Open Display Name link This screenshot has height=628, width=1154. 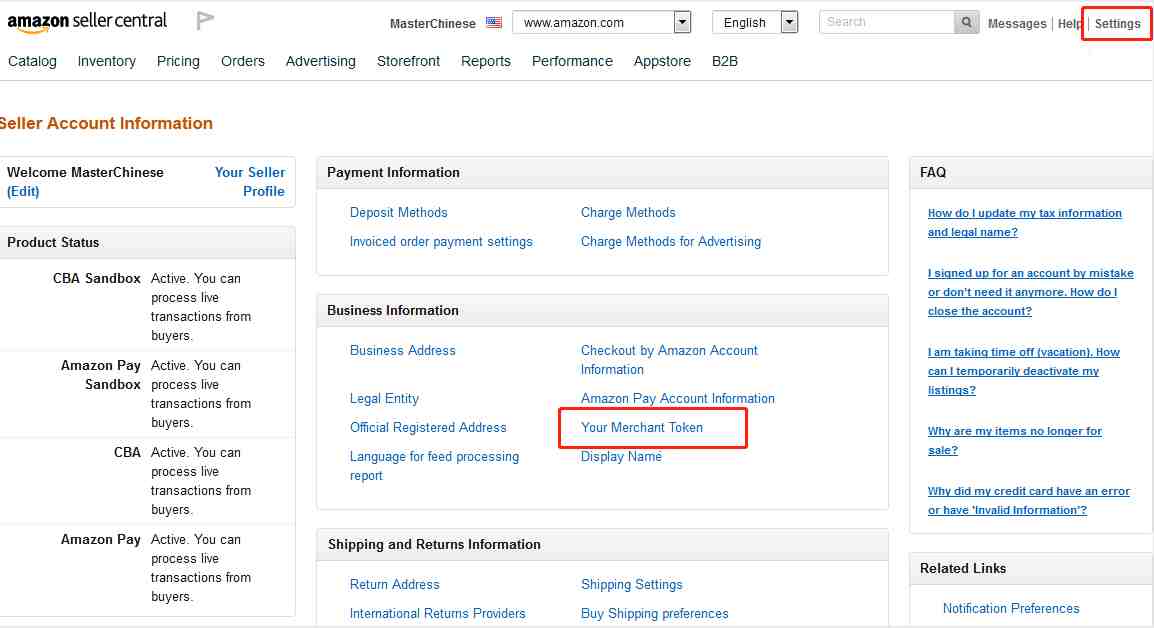pos(621,456)
